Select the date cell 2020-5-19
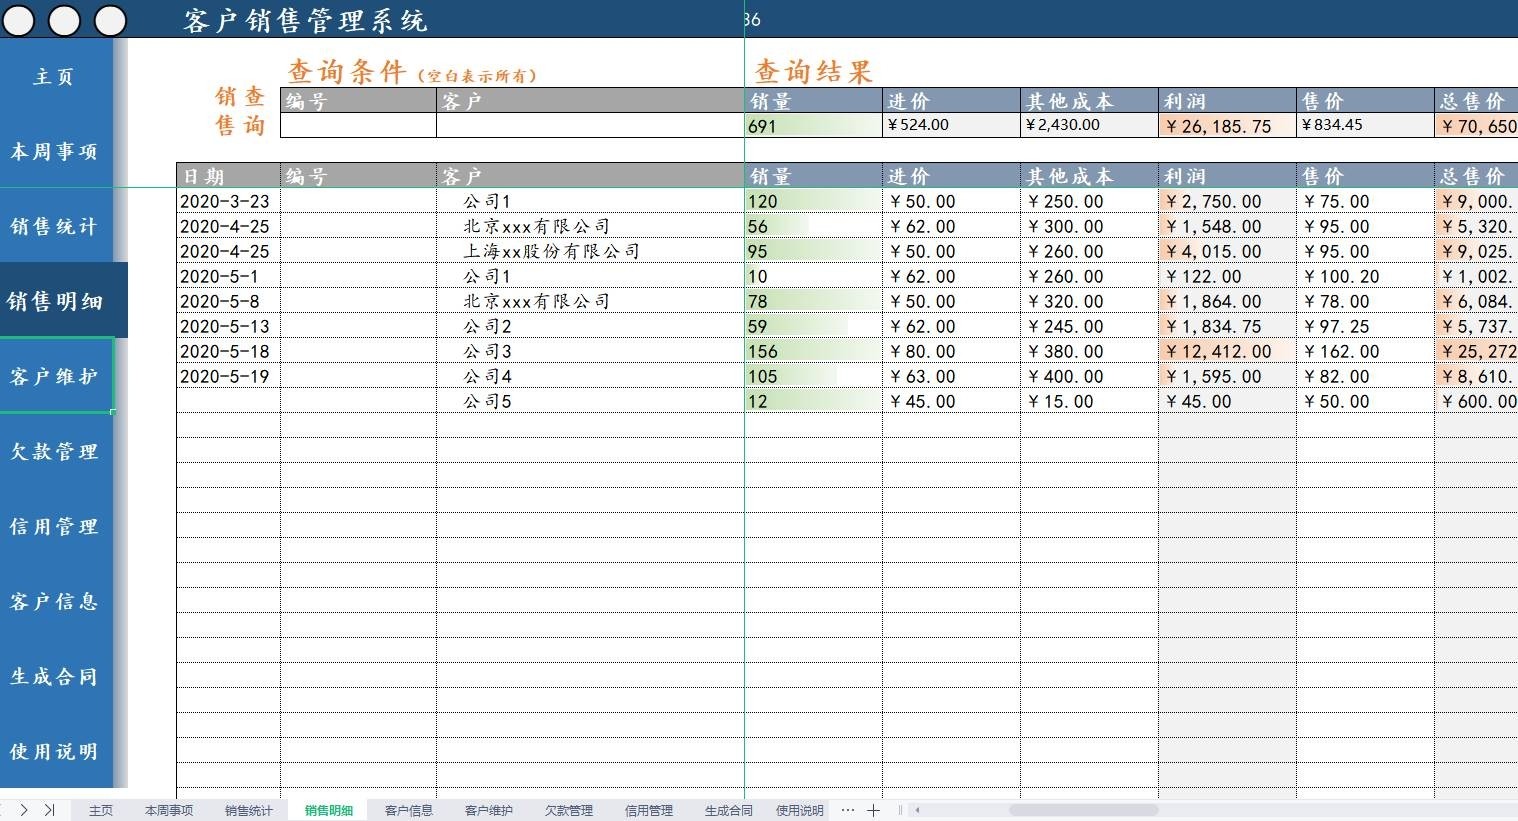Image resolution: width=1518 pixels, height=821 pixels. (228, 376)
